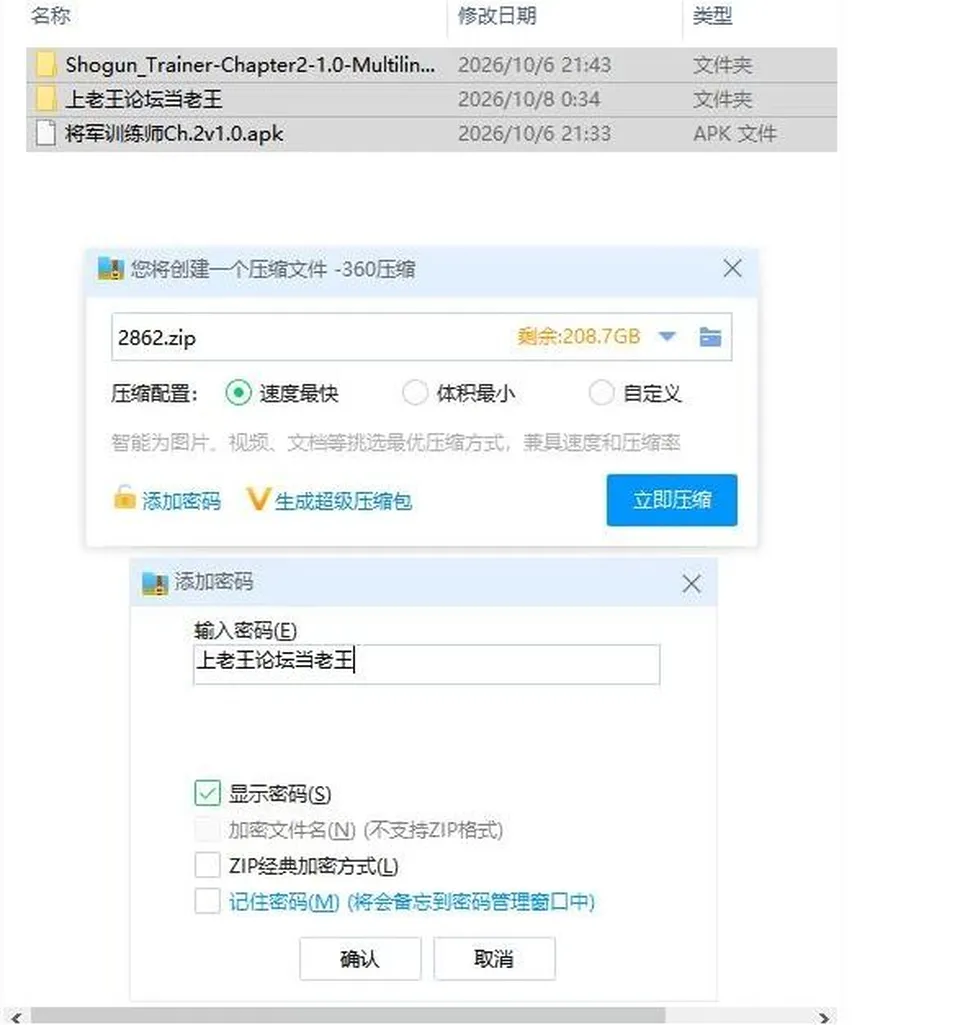This screenshot has height=1025, width=960.
Task: Select the Shogun_Trainer-Chapter2-1.0-Multilin... folder name
Action: point(250,65)
